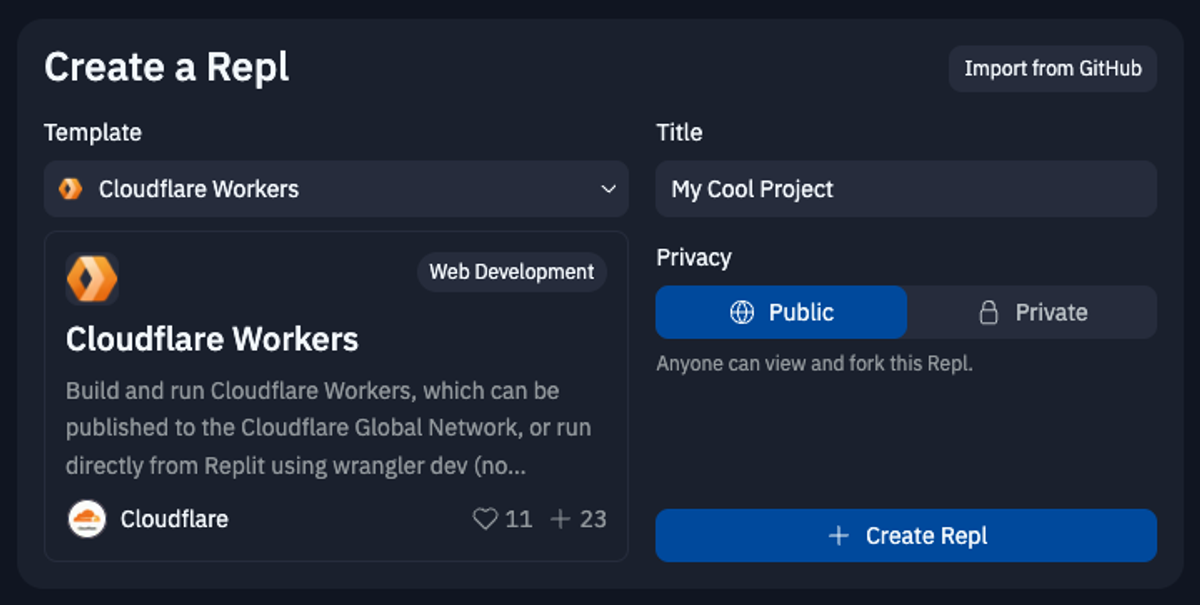Image resolution: width=1200 pixels, height=605 pixels.
Task: Expand the Cloudflare Workers template list
Action: tap(336, 188)
